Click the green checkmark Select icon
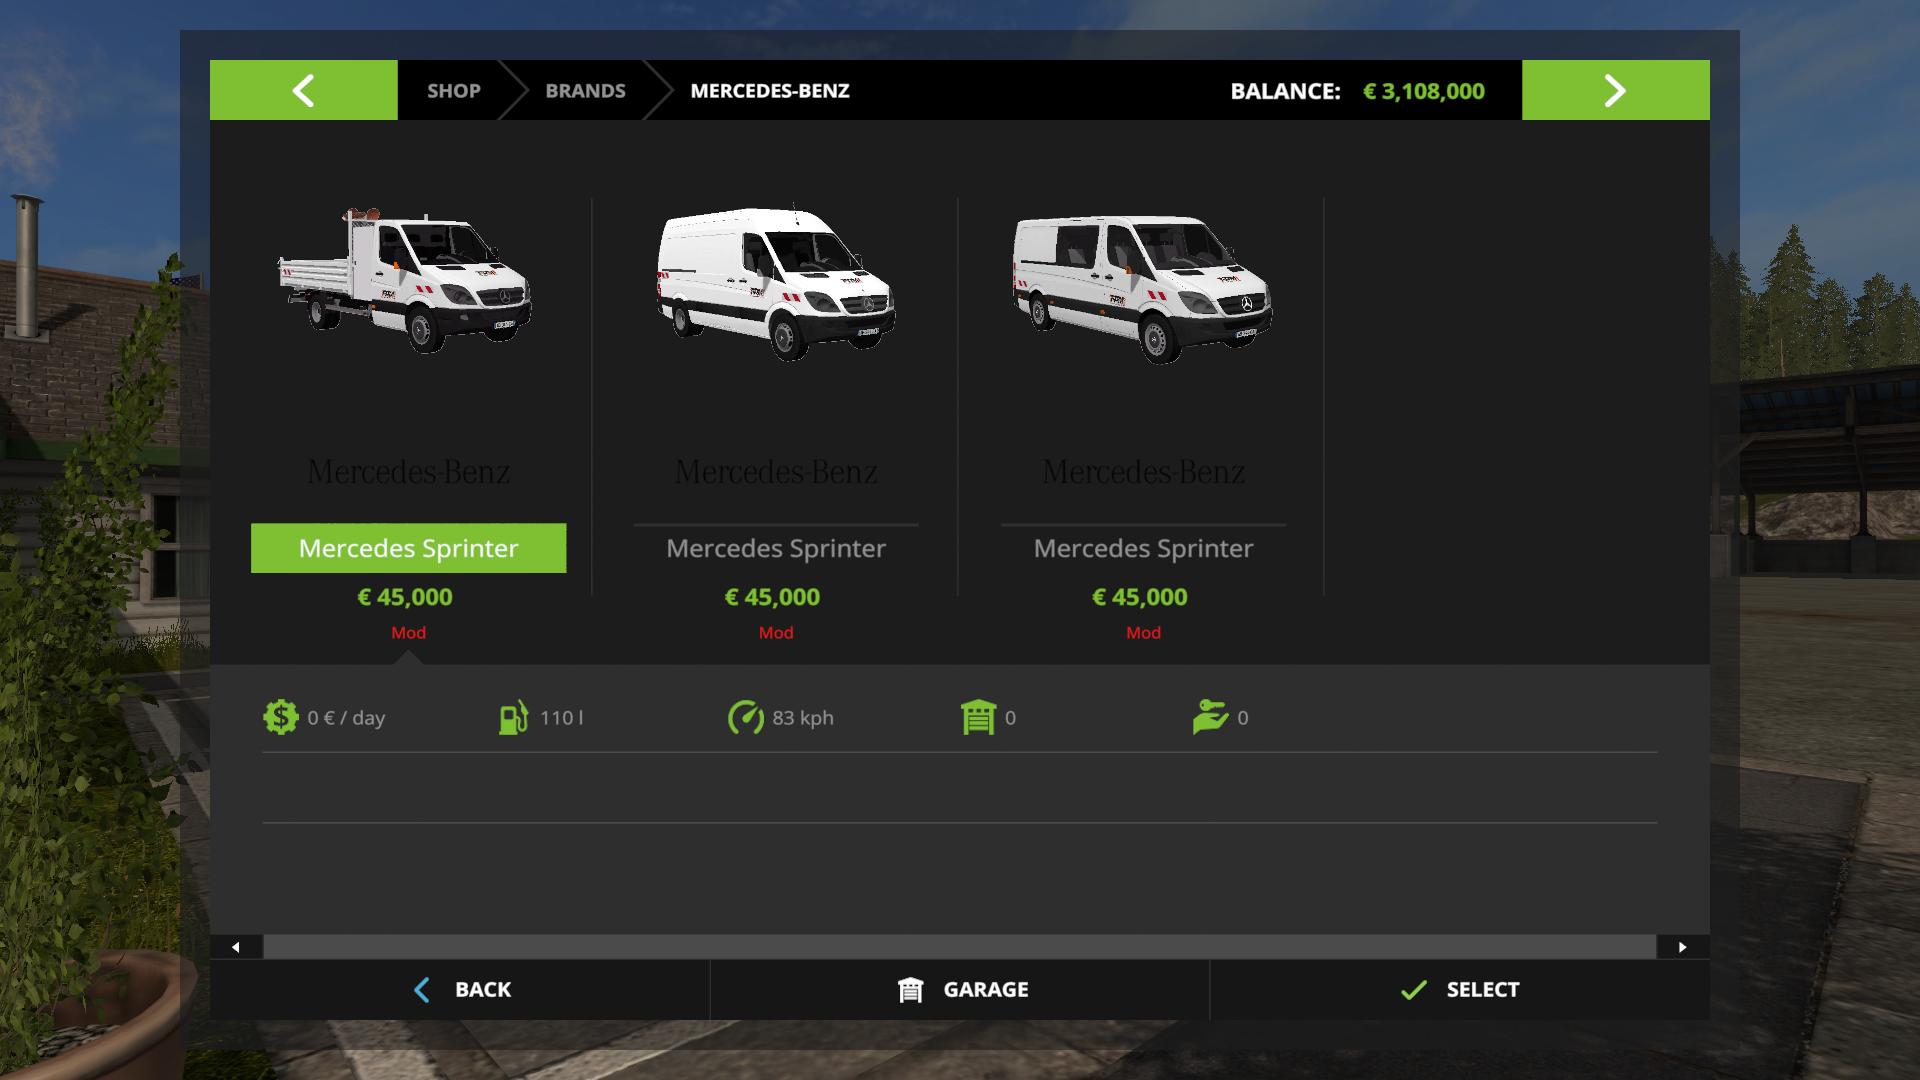This screenshot has width=1920, height=1080. click(1413, 990)
